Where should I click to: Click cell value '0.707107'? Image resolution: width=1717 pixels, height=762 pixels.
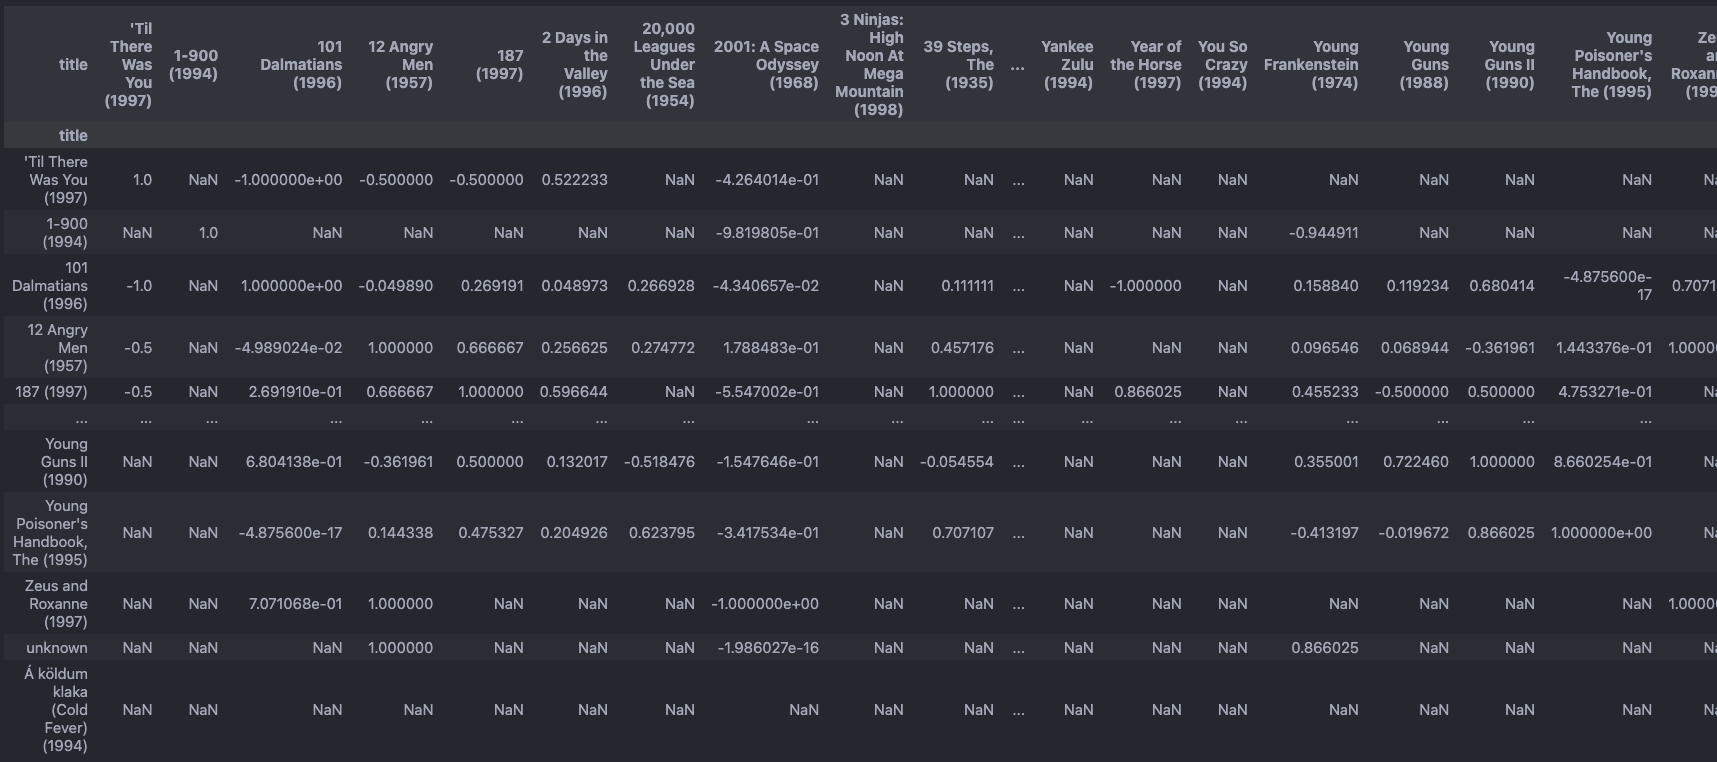[x=963, y=533]
